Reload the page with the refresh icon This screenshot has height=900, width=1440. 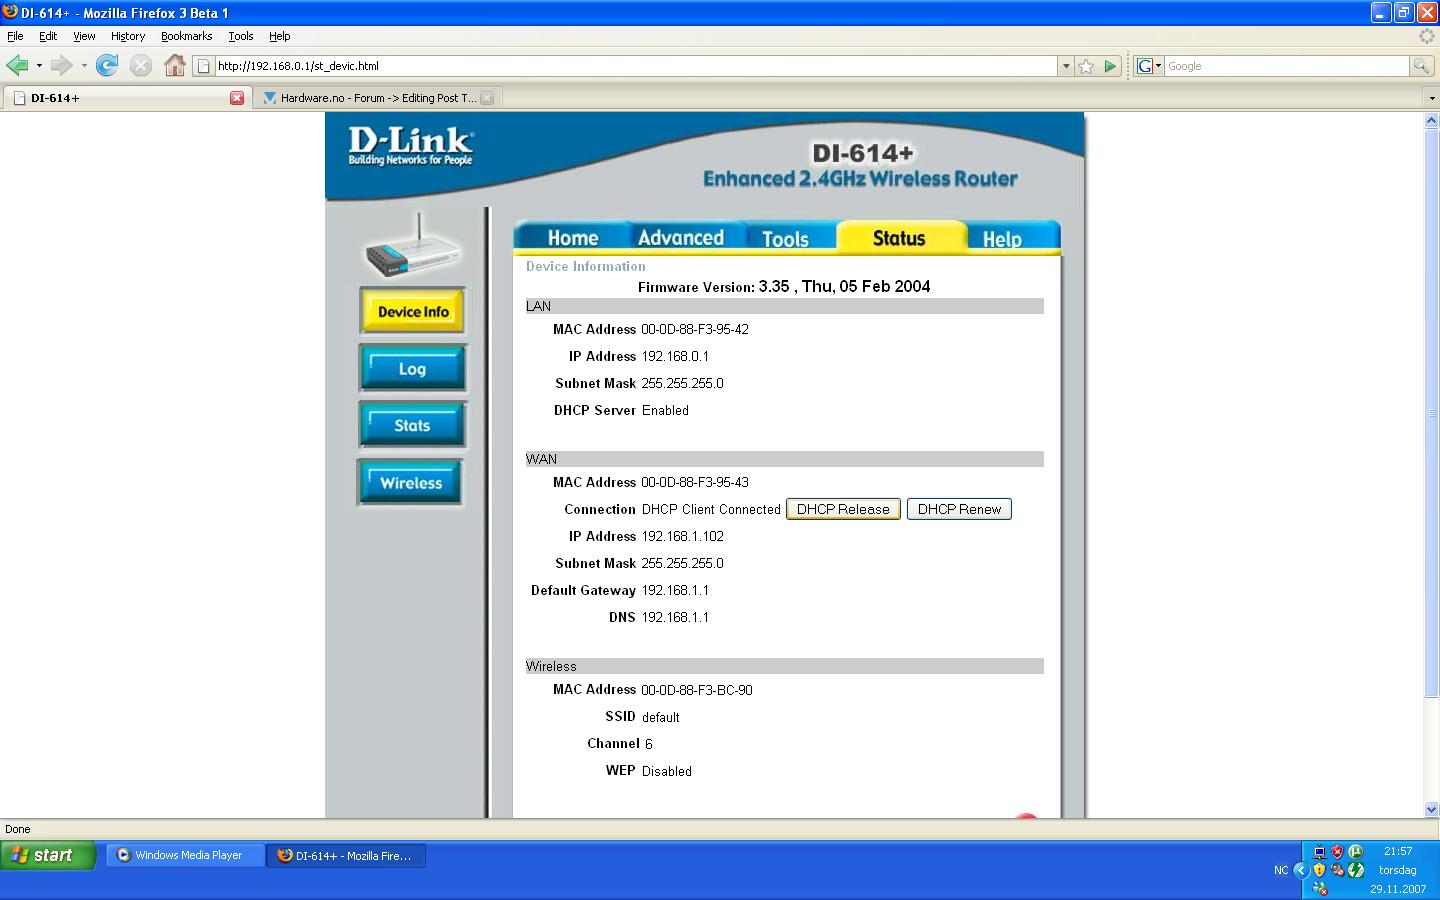(x=107, y=66)
